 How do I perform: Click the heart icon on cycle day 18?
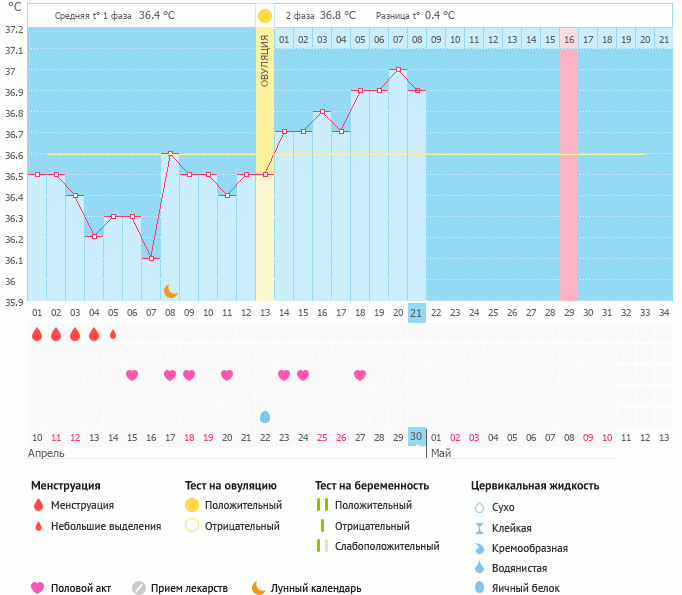[360, 375]
